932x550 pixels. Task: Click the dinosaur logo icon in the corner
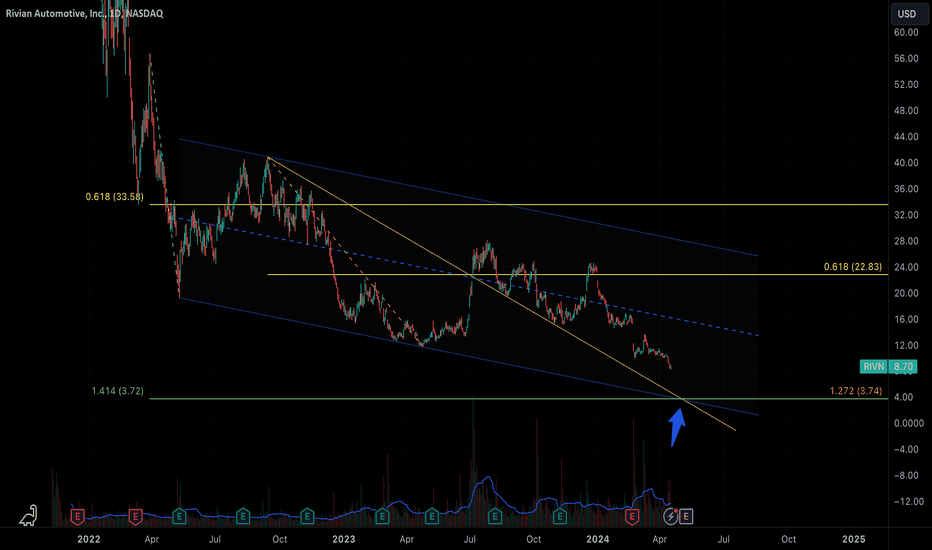click(29, 516)
